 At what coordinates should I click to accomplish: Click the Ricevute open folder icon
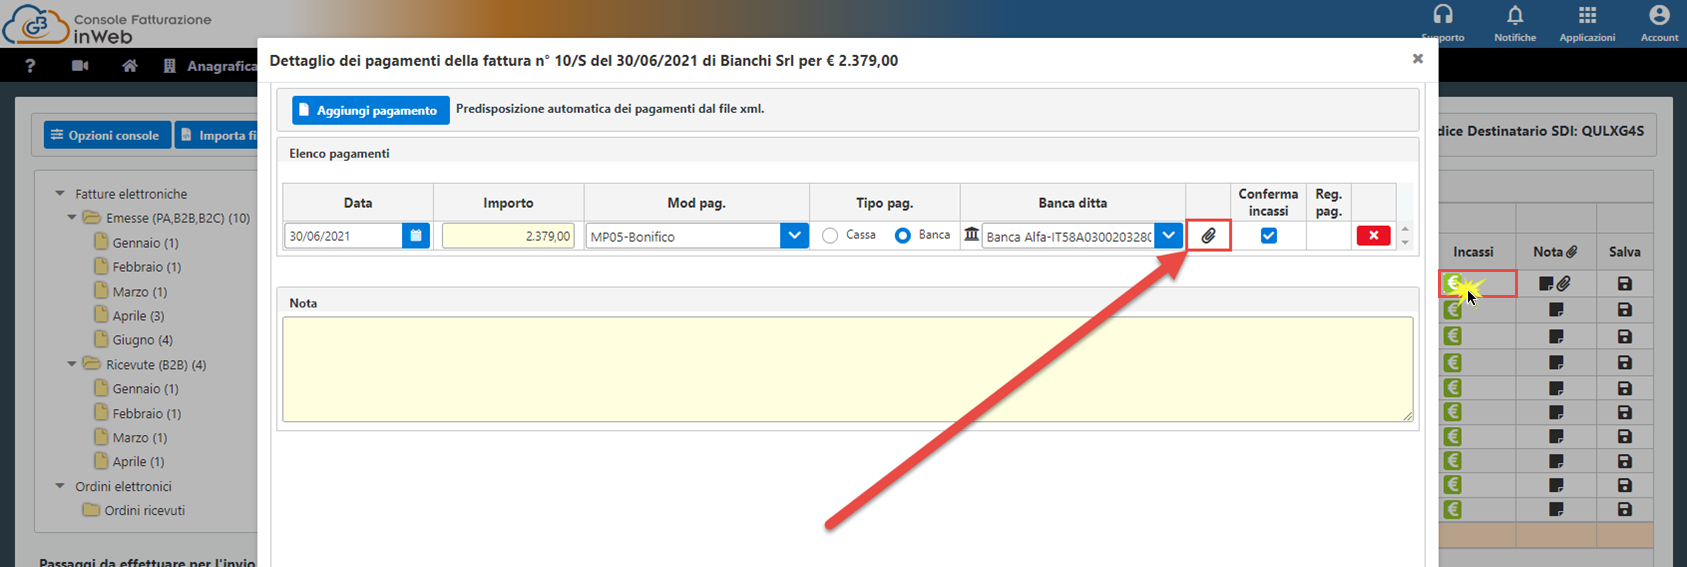coord(92,365)
